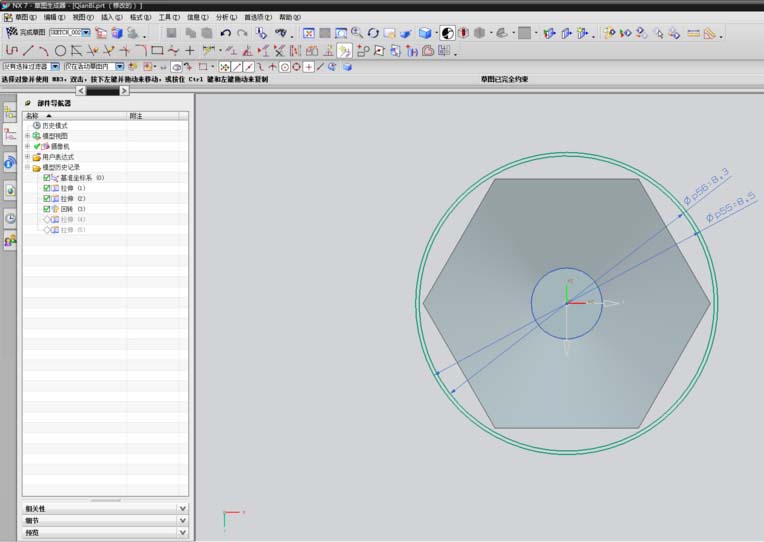The image size is (764, 542).
Task: Click the Undo arrow icon
Action: coord(225,33)
